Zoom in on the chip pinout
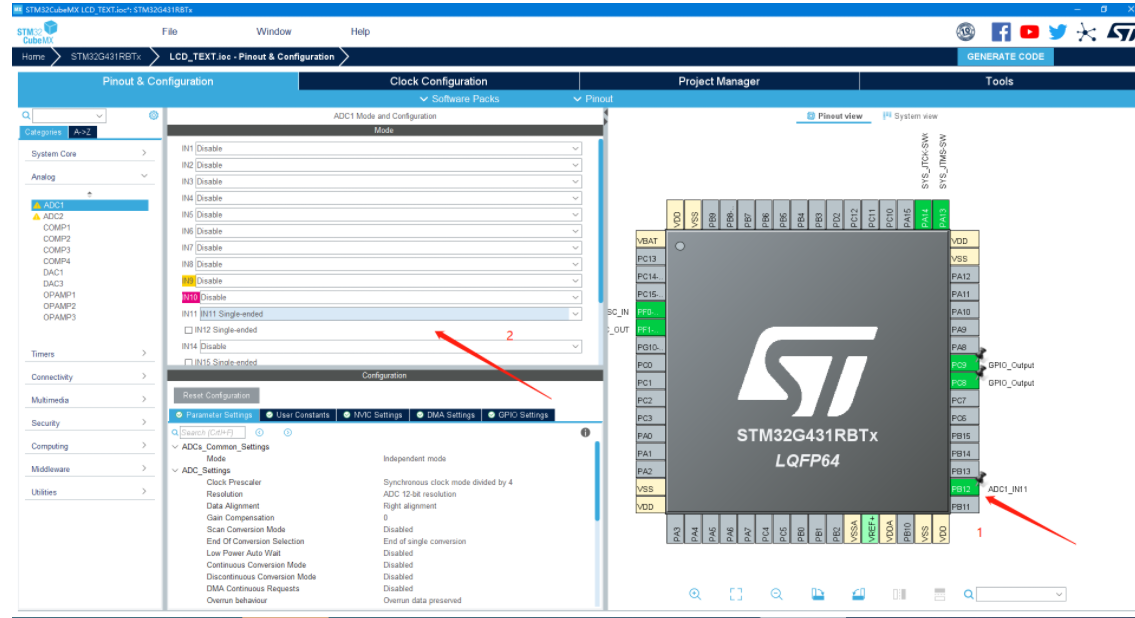Viewport: 1135px width, 618px height. pyautogui.click(x=695, y=594)
